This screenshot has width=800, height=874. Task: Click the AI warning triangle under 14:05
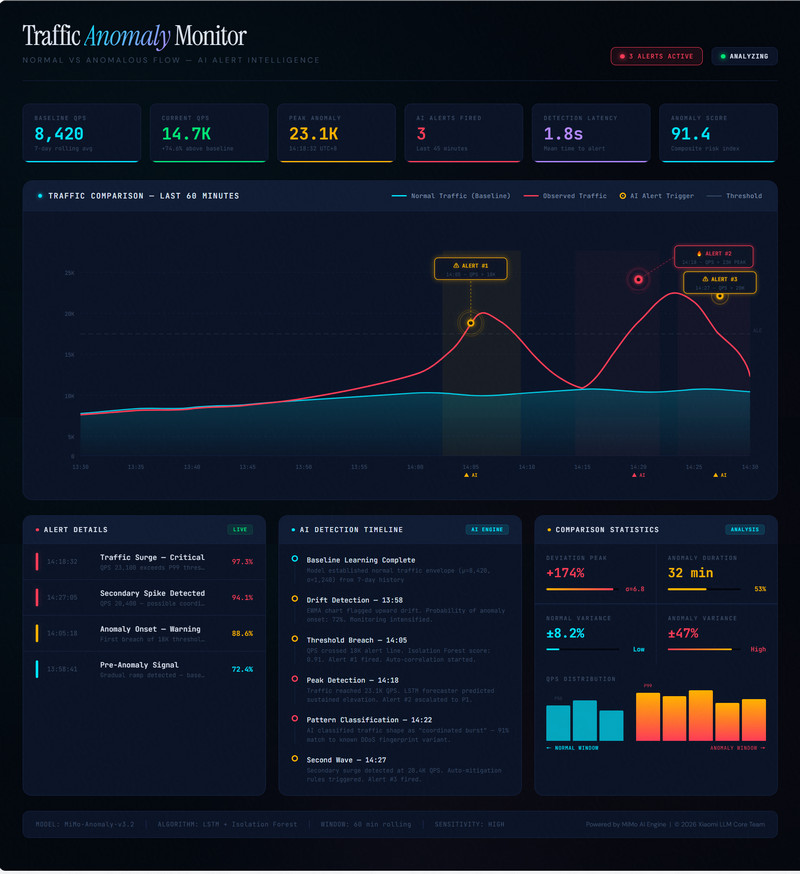471,475
